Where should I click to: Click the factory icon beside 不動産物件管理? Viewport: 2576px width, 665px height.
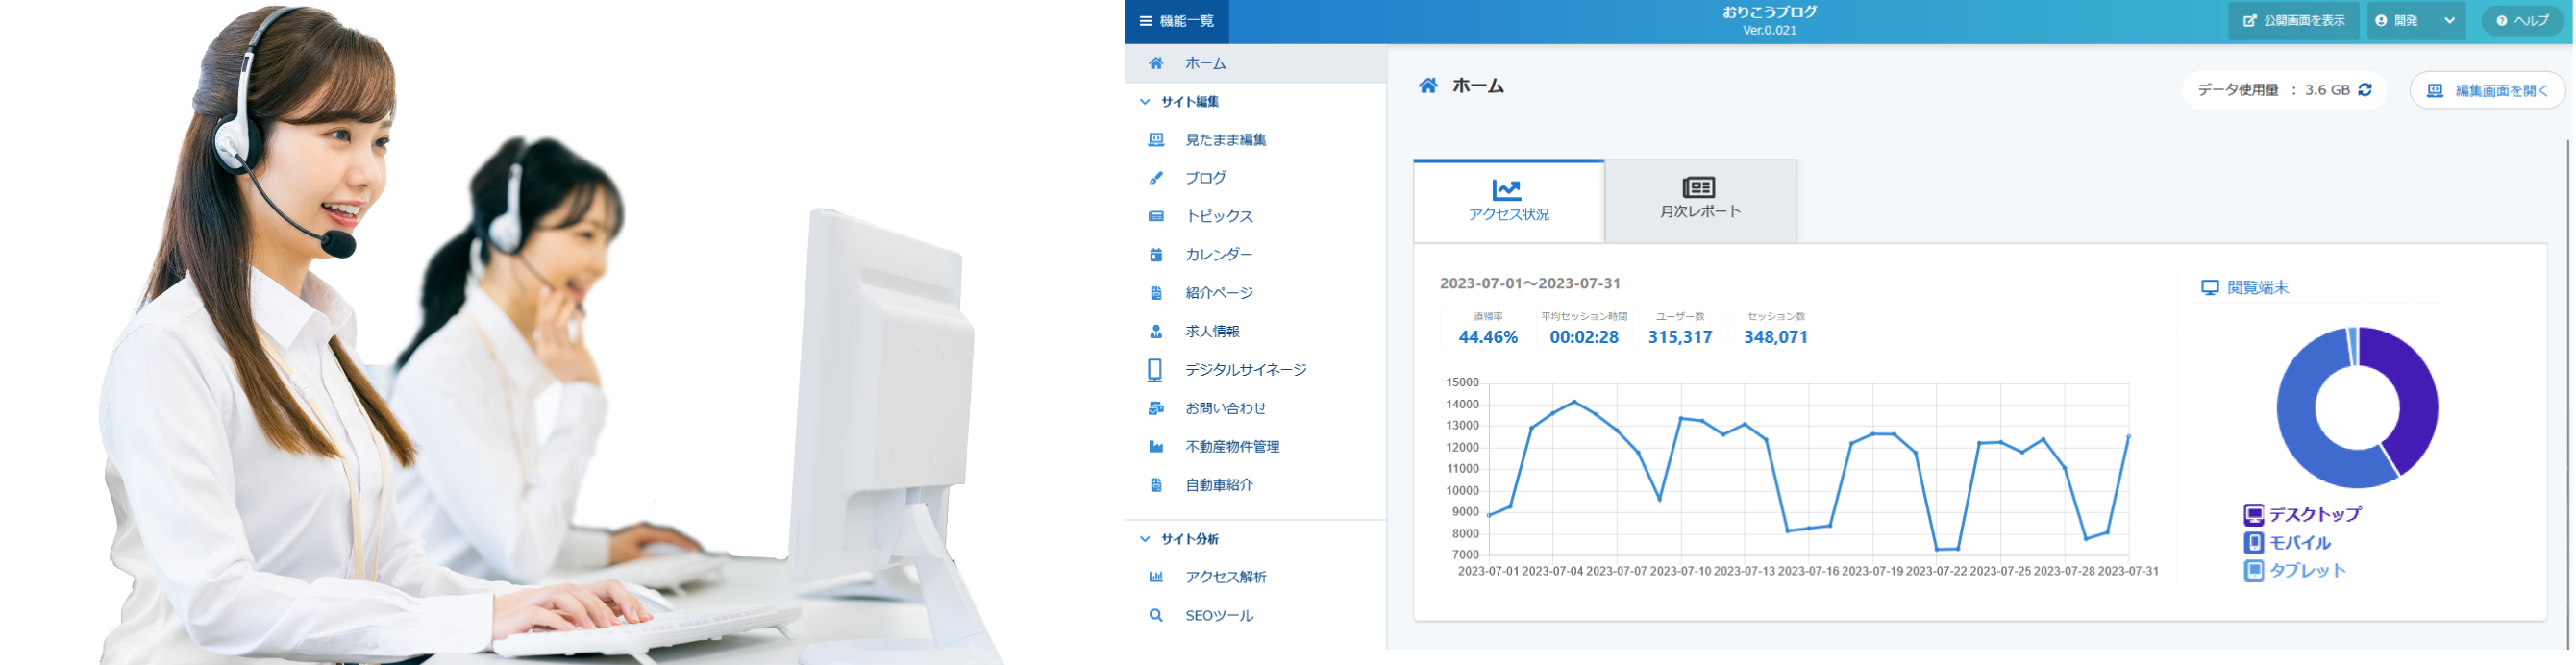point(1156,447)
